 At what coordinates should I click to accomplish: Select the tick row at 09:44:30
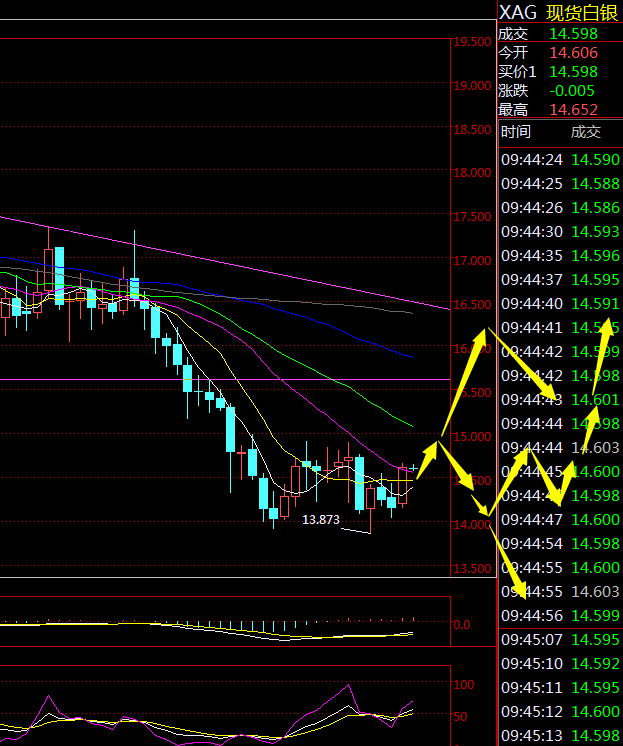click(560, 232)
